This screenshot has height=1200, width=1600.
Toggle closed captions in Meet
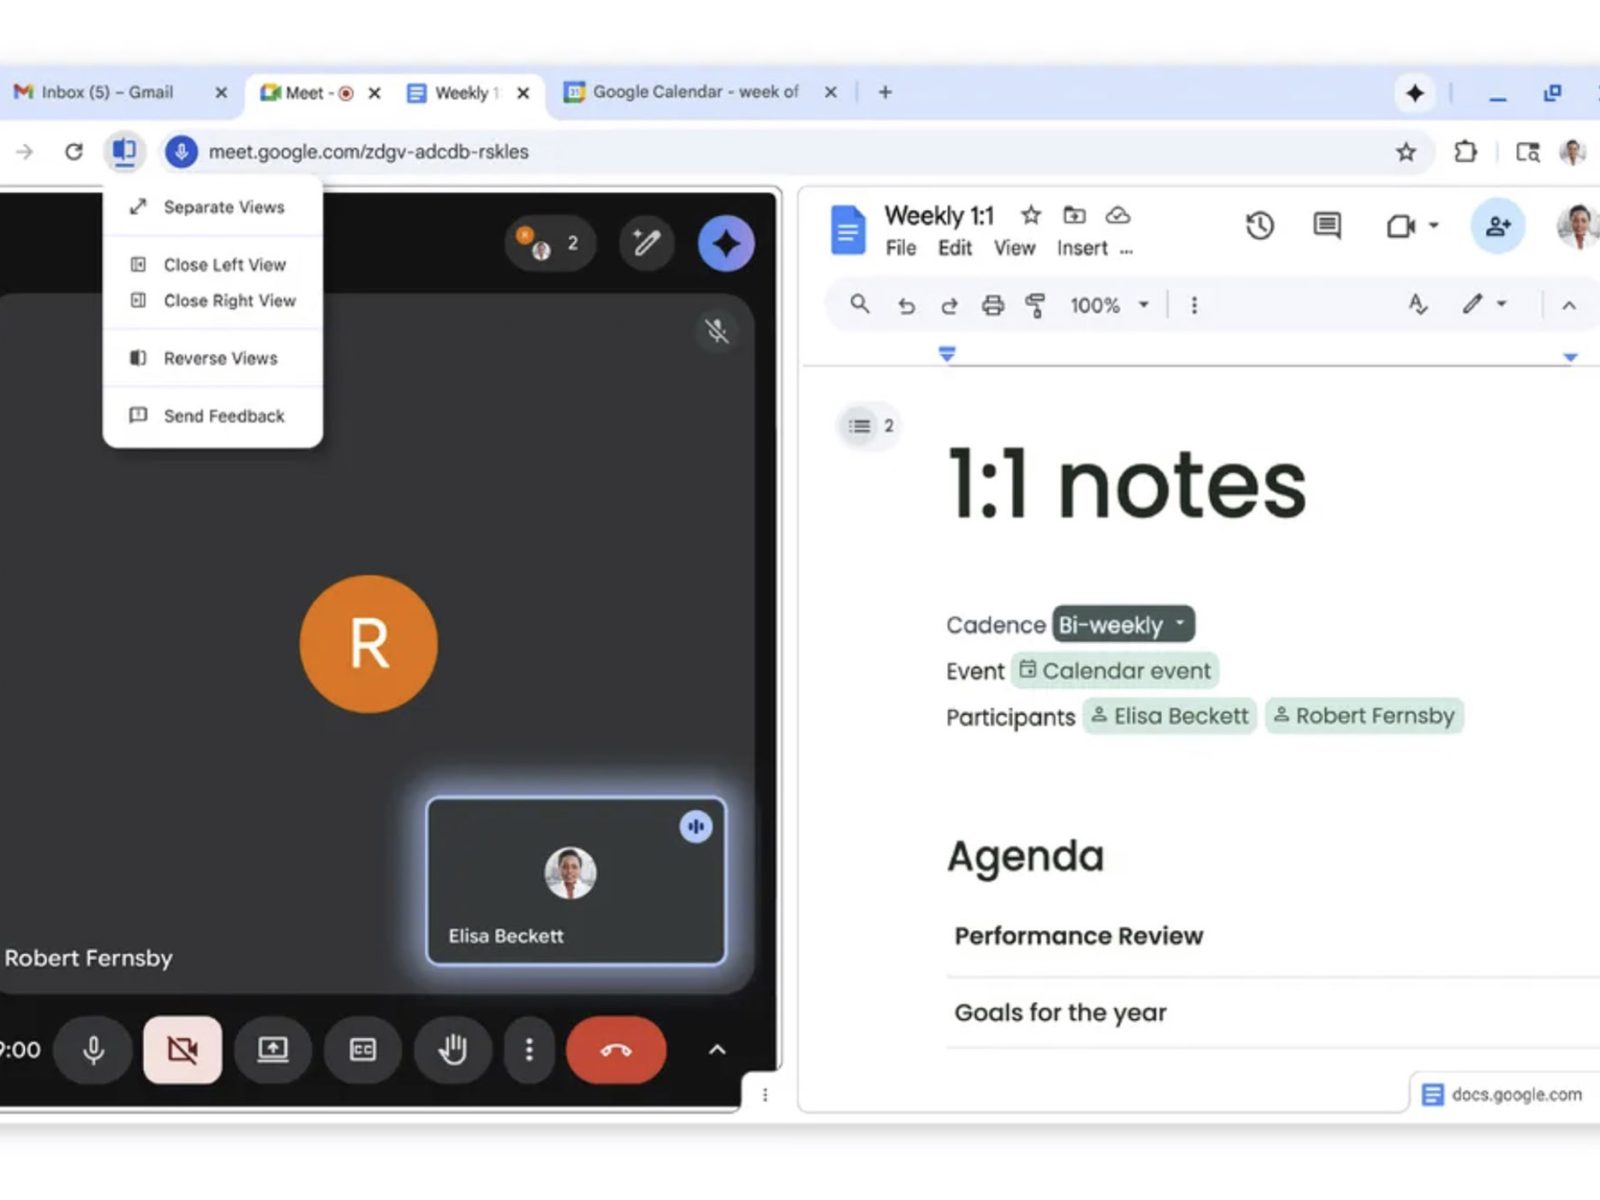click(x=362, y=1049)
